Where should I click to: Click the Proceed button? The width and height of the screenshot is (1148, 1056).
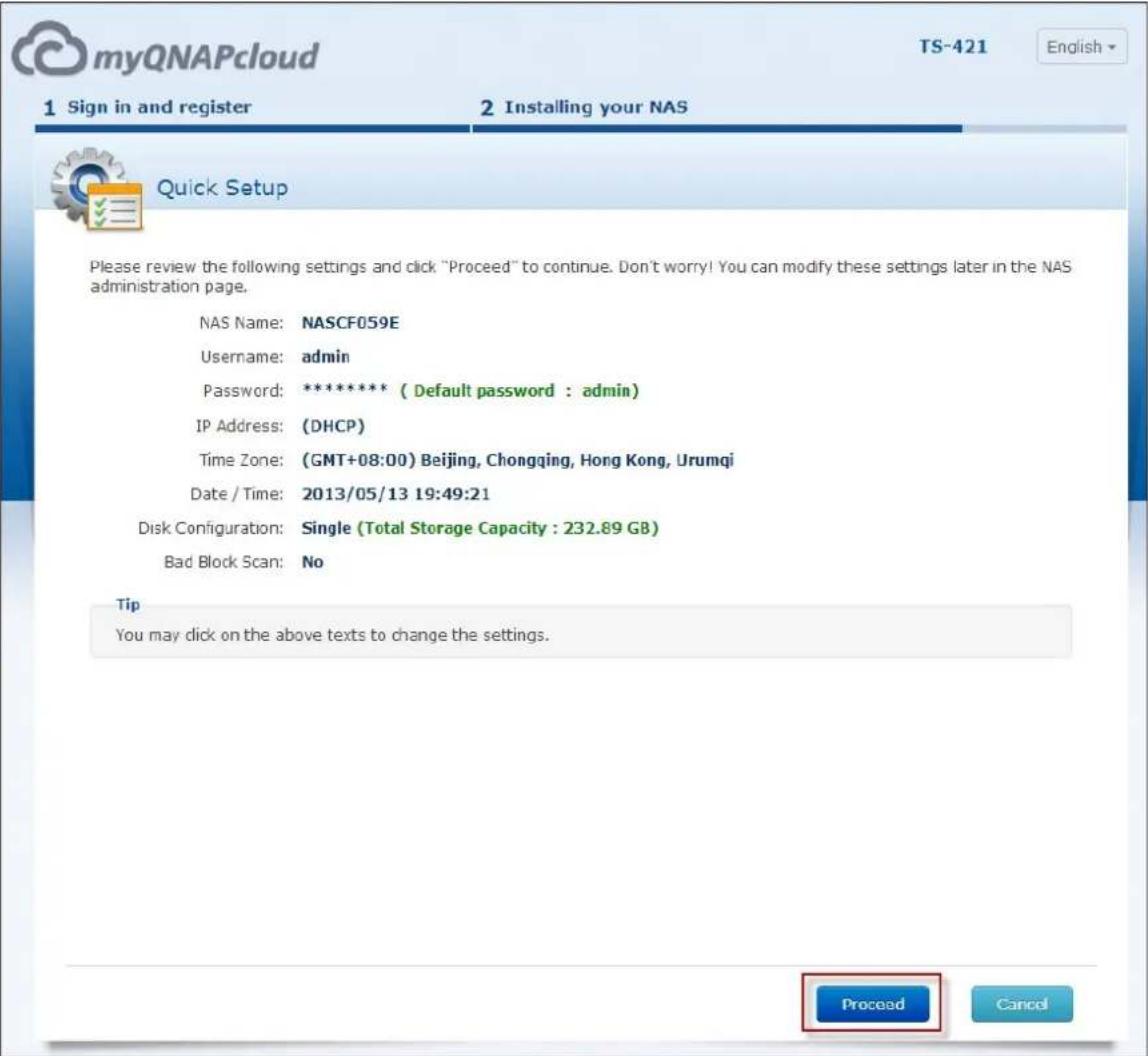pos(873,1003)
